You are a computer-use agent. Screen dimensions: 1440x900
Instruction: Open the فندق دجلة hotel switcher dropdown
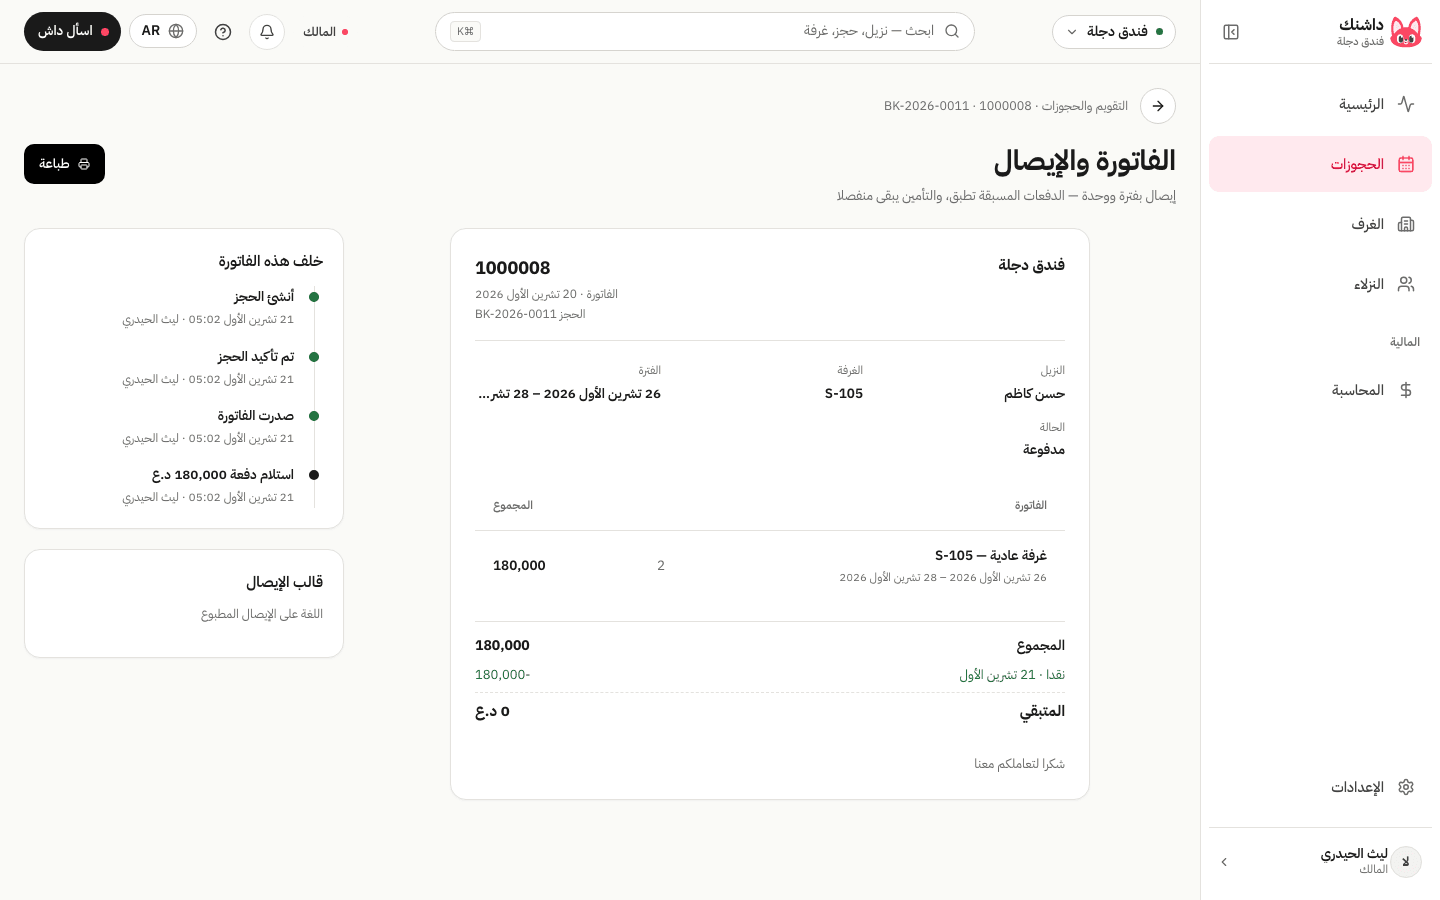coord(1114,32)
